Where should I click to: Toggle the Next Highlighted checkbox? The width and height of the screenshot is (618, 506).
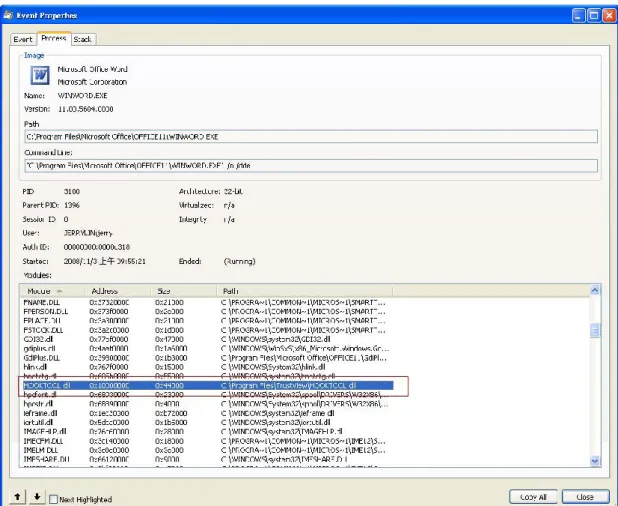click(54, 499)
